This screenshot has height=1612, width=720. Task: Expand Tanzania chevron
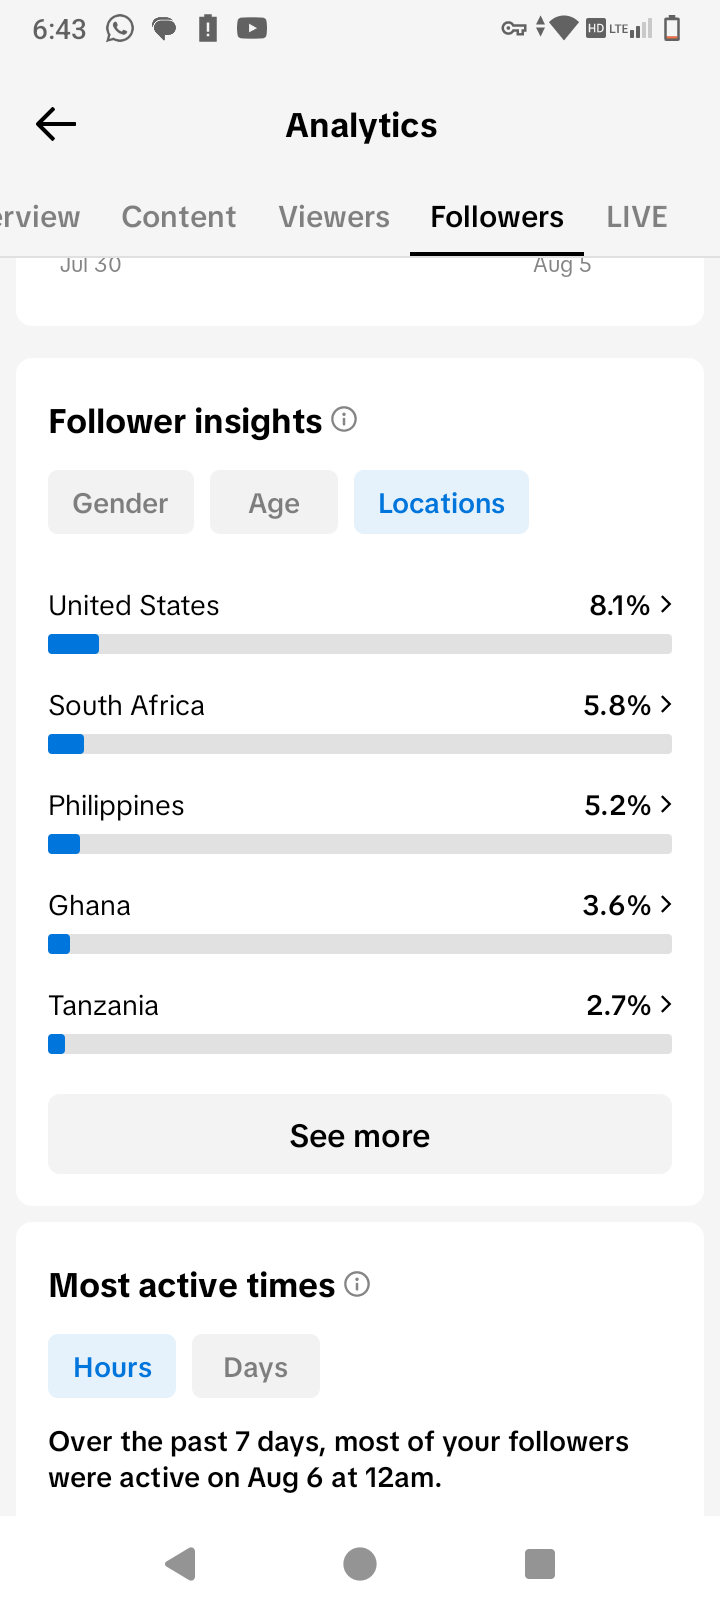(x=666, y=1004)
